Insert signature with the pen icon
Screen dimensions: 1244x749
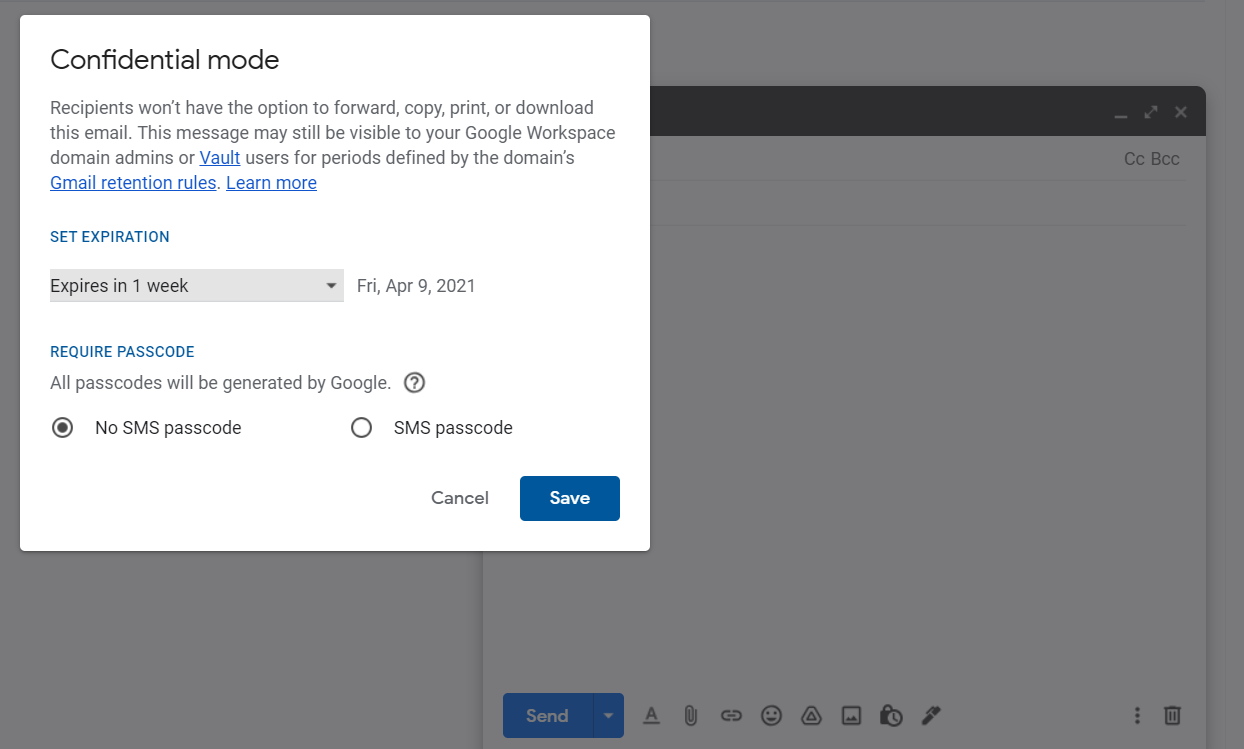[x=931, y=715]
